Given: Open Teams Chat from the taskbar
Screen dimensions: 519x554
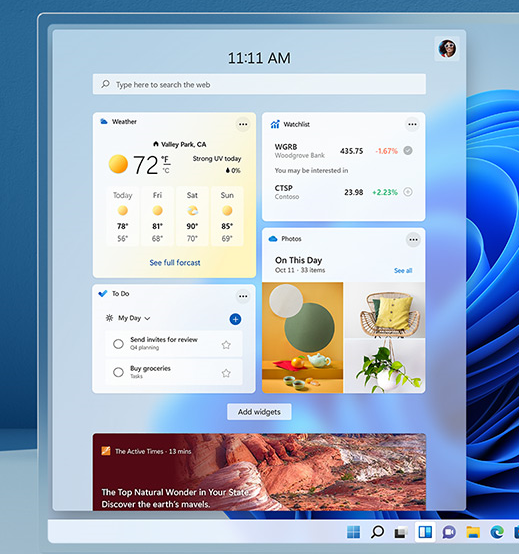Looking at the screenshot, I should coord(449,532).
